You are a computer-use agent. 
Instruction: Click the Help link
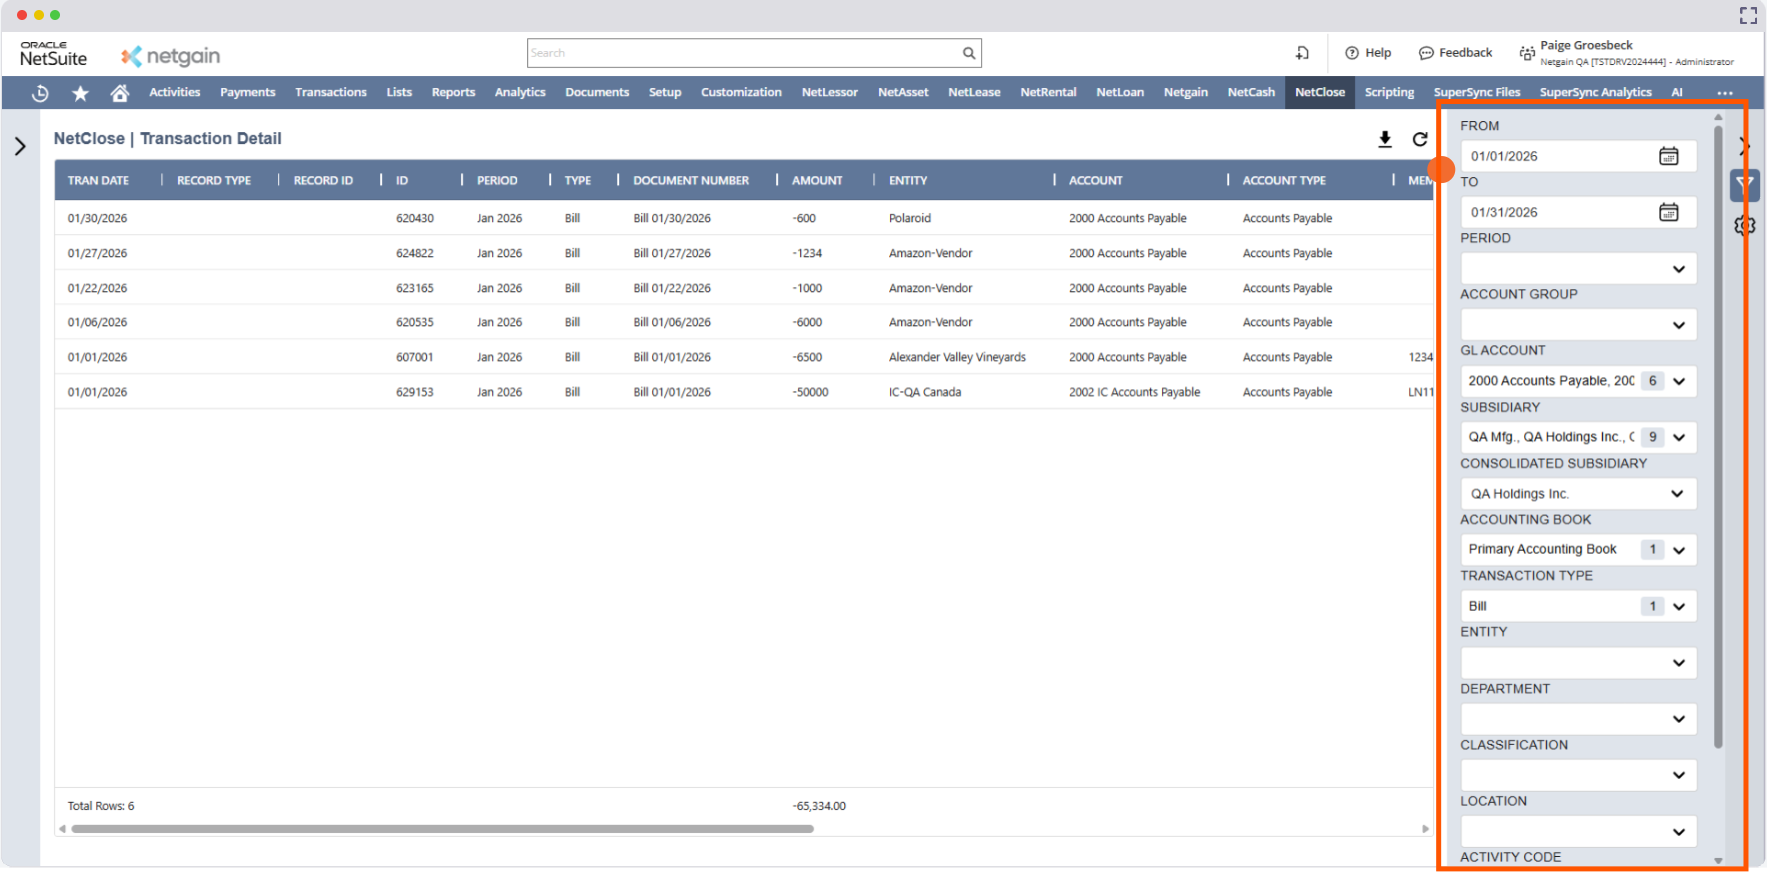click(x=1368, y=53)
